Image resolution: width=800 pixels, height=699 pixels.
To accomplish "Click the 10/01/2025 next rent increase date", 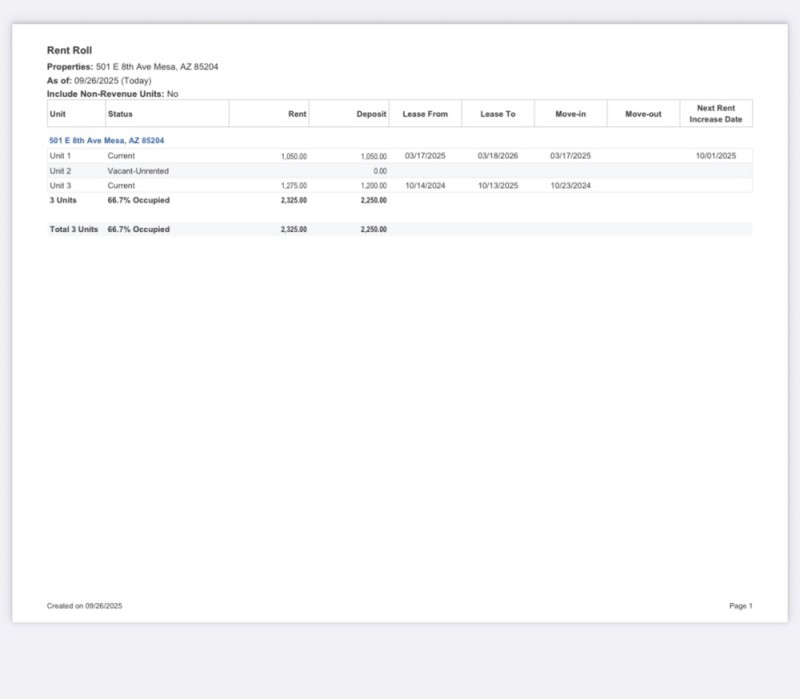I will click(x=716, y=156).
